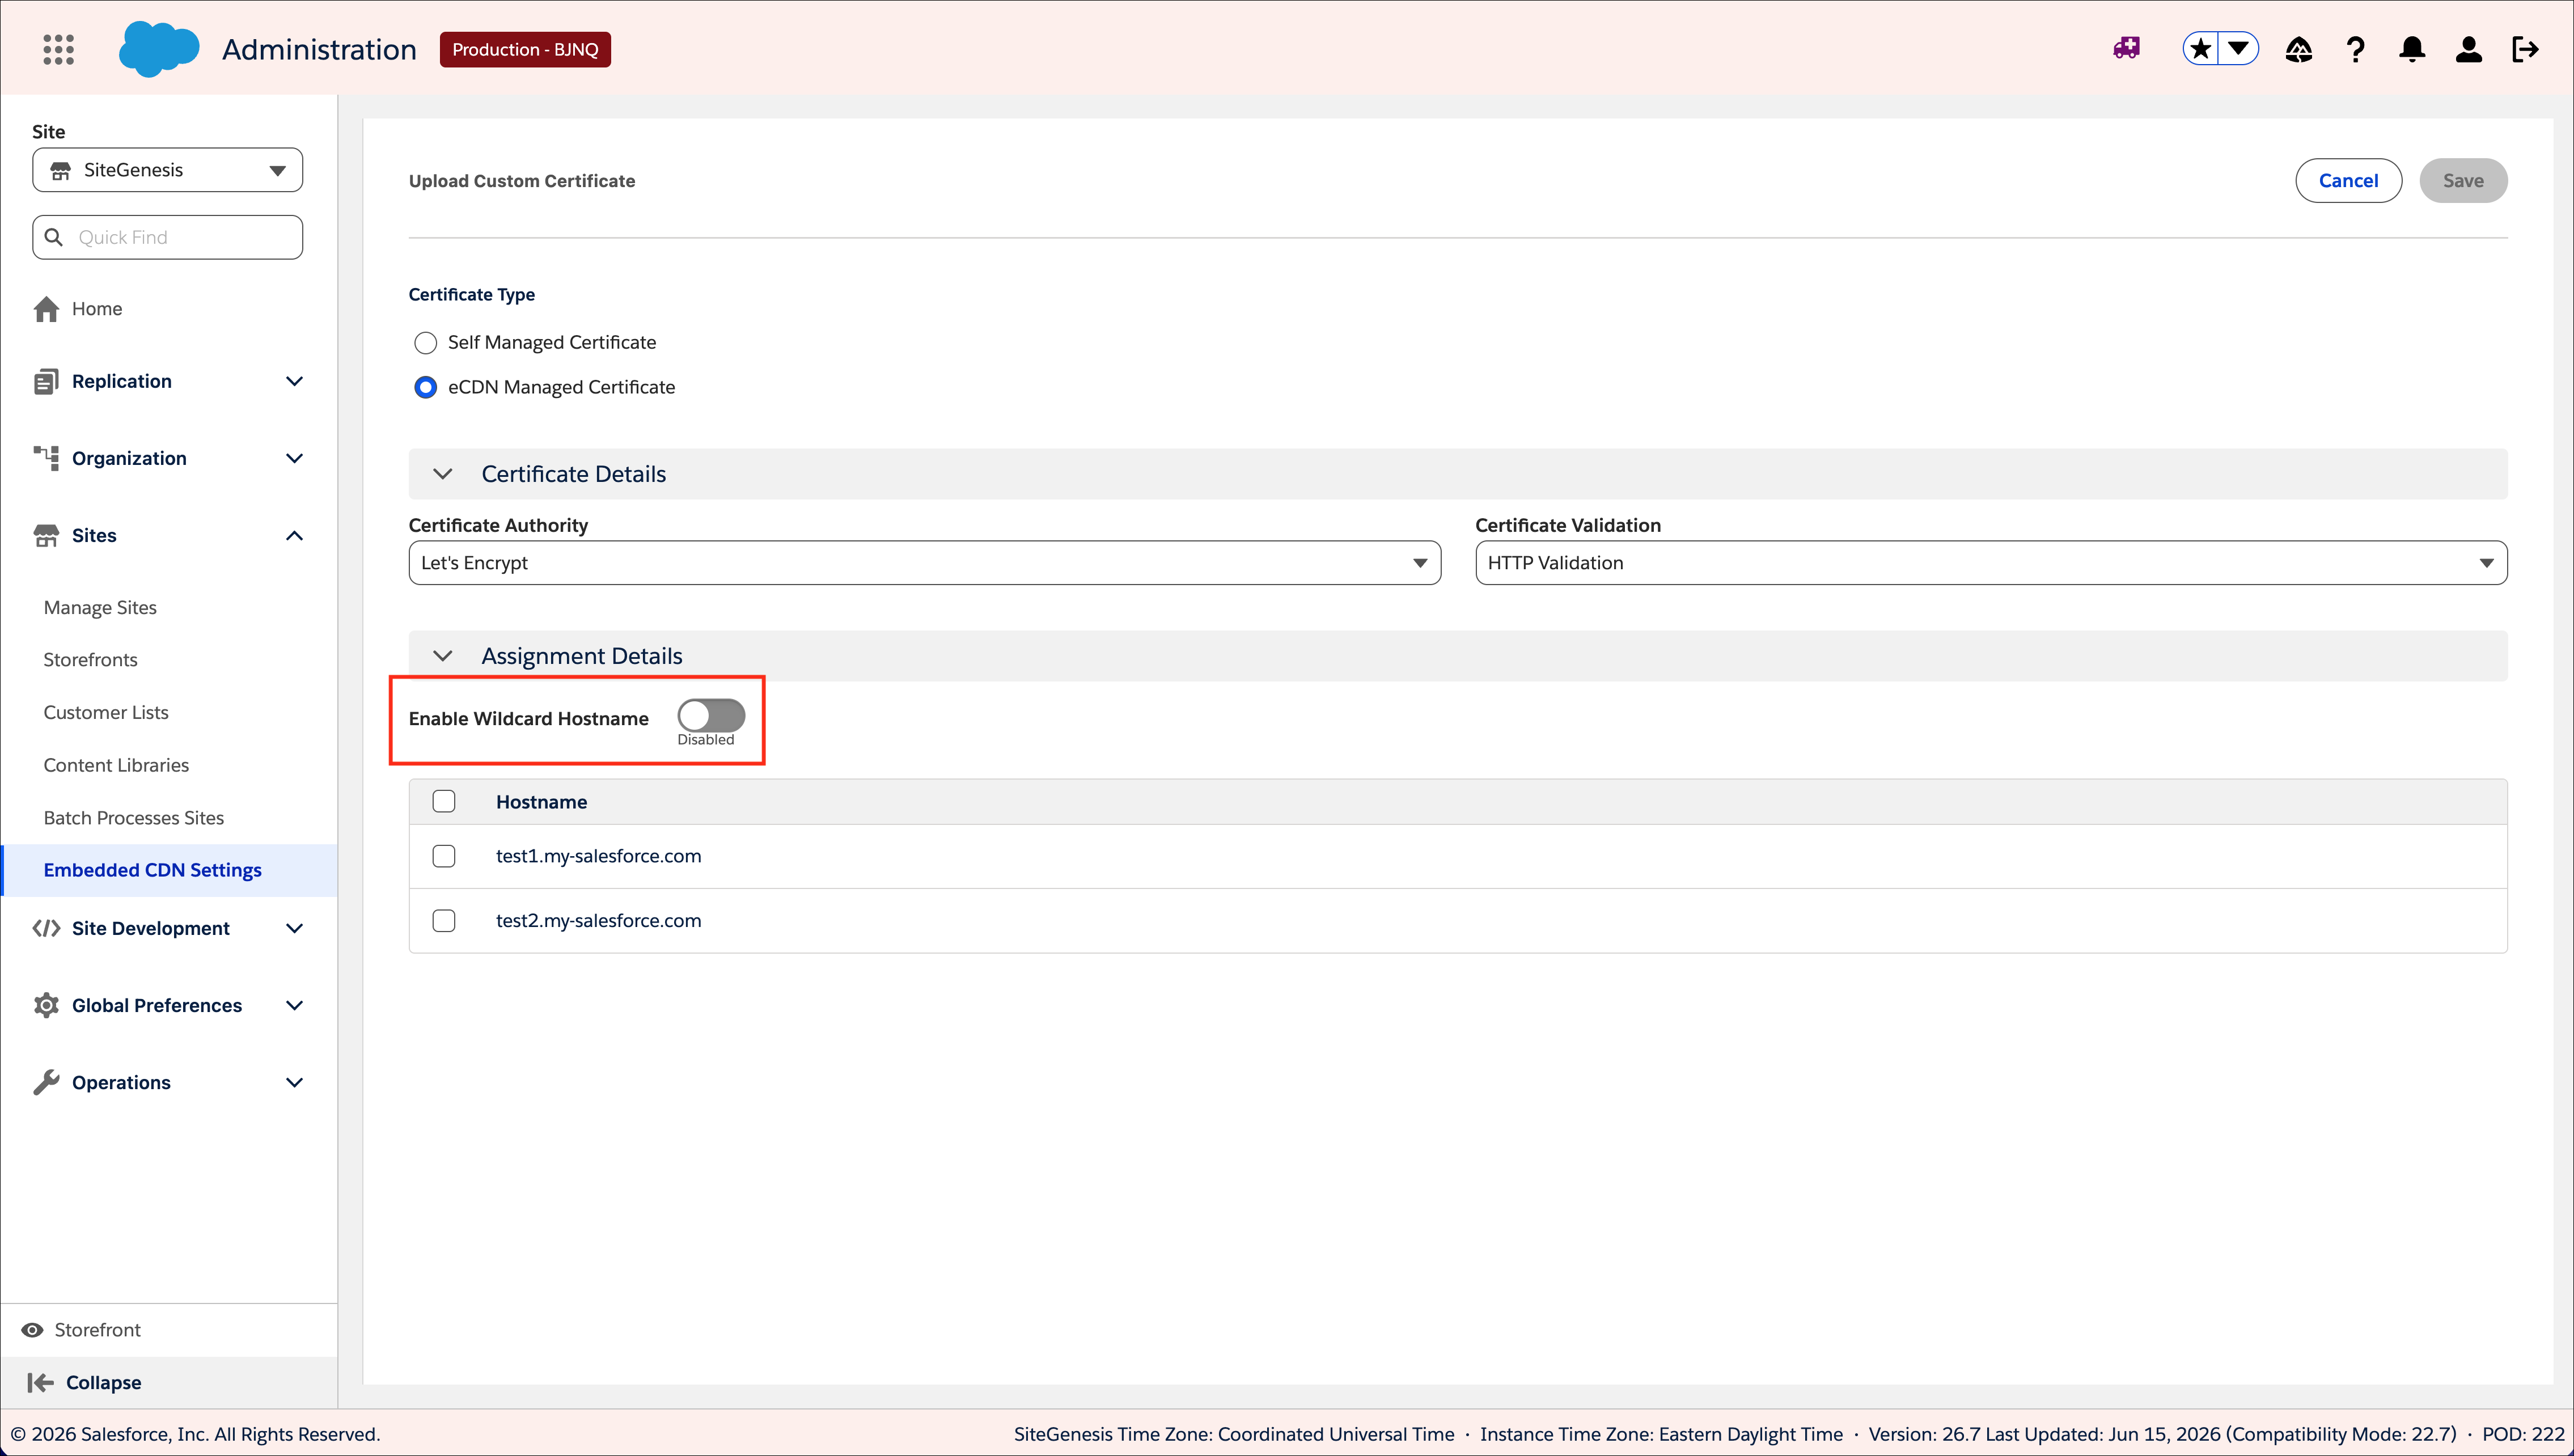Click the Save button
The width and height of the screenshot is (2574, 1456).
point(2463,180)
